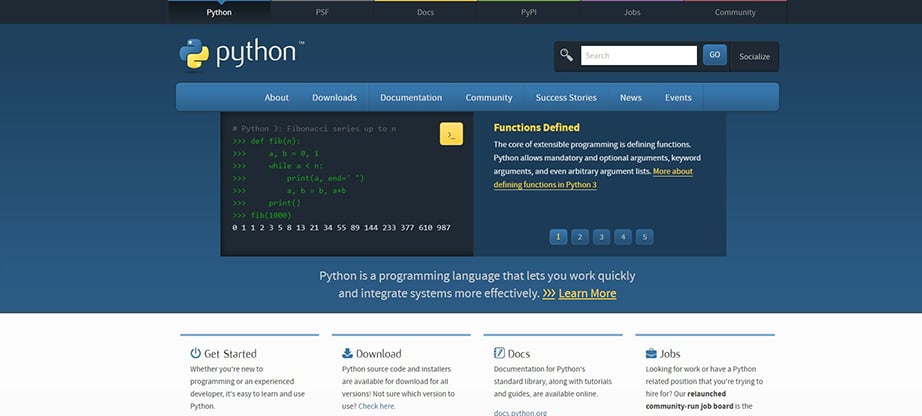Click the 'relaunched community-run job board' text

click(x=687, y=400)
